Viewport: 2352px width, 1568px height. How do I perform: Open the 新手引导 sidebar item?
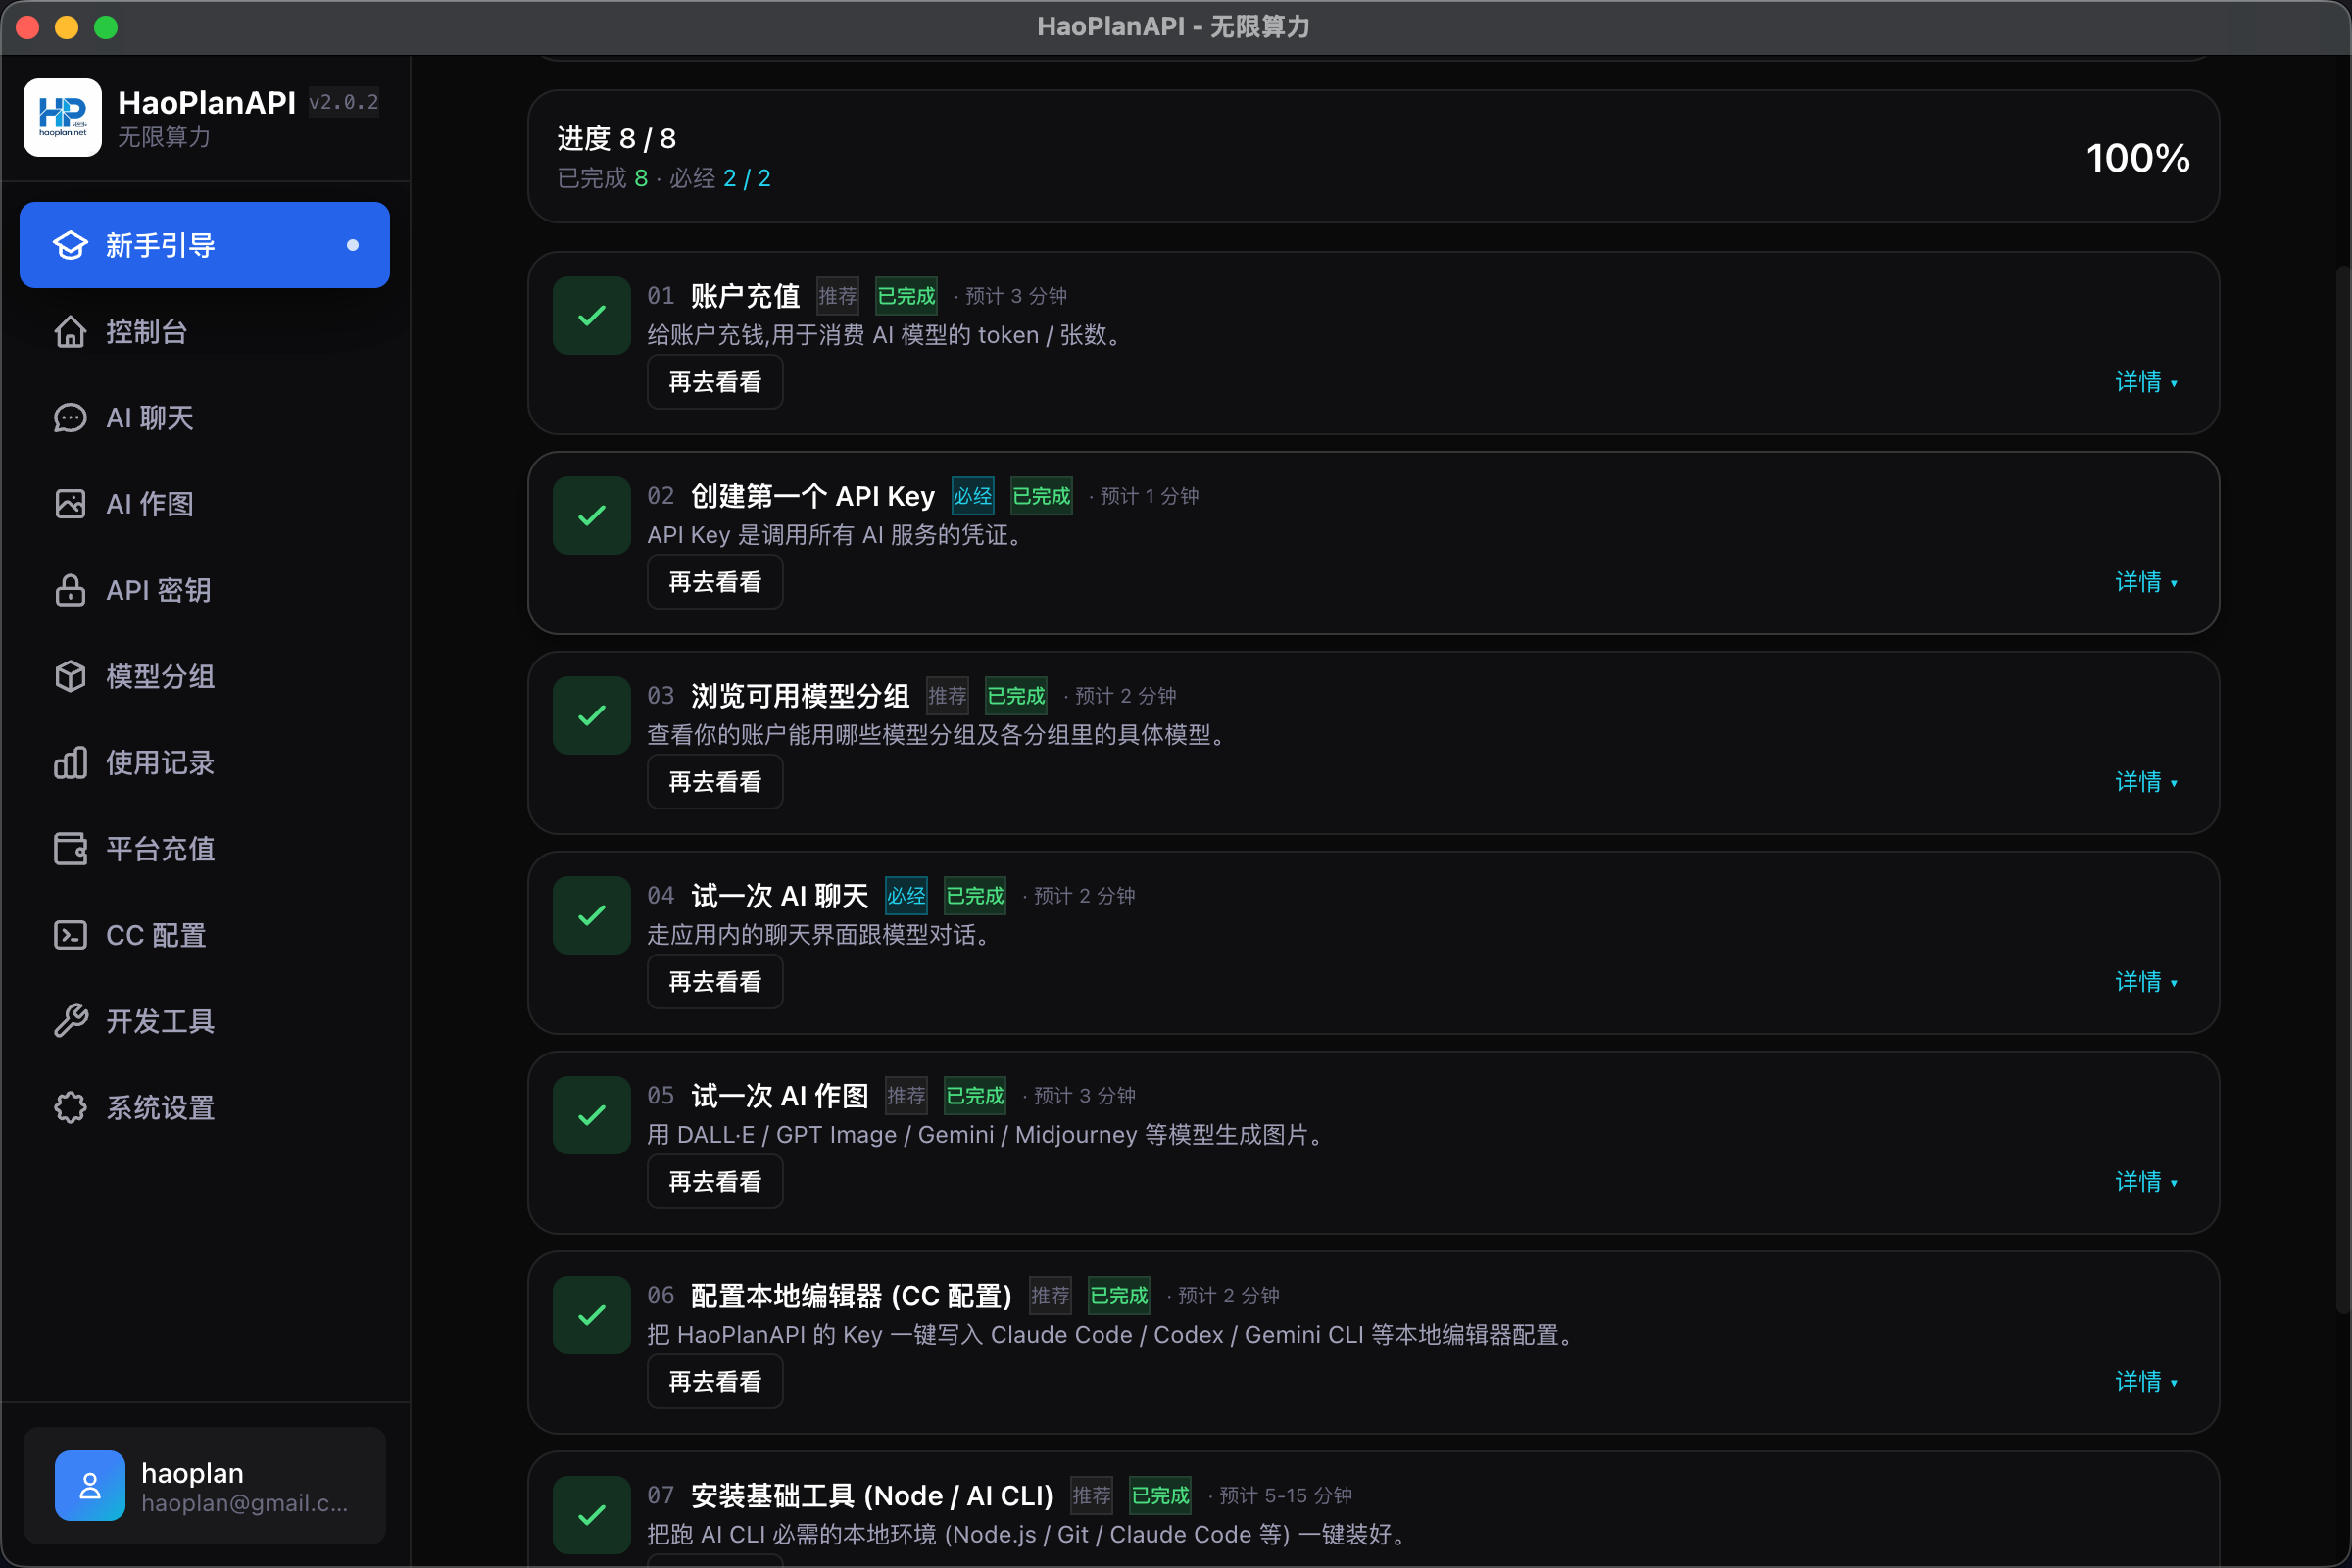coord(205,245)
